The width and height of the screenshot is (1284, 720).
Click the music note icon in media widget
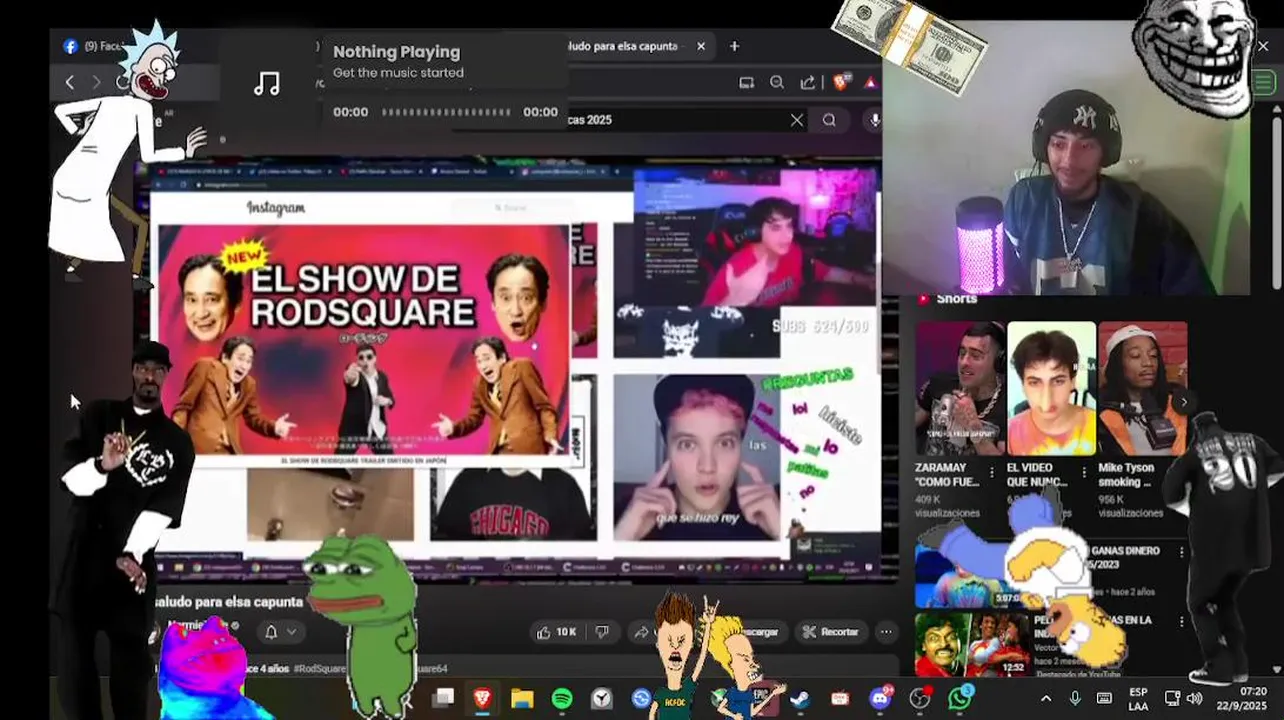pos(267,84)
